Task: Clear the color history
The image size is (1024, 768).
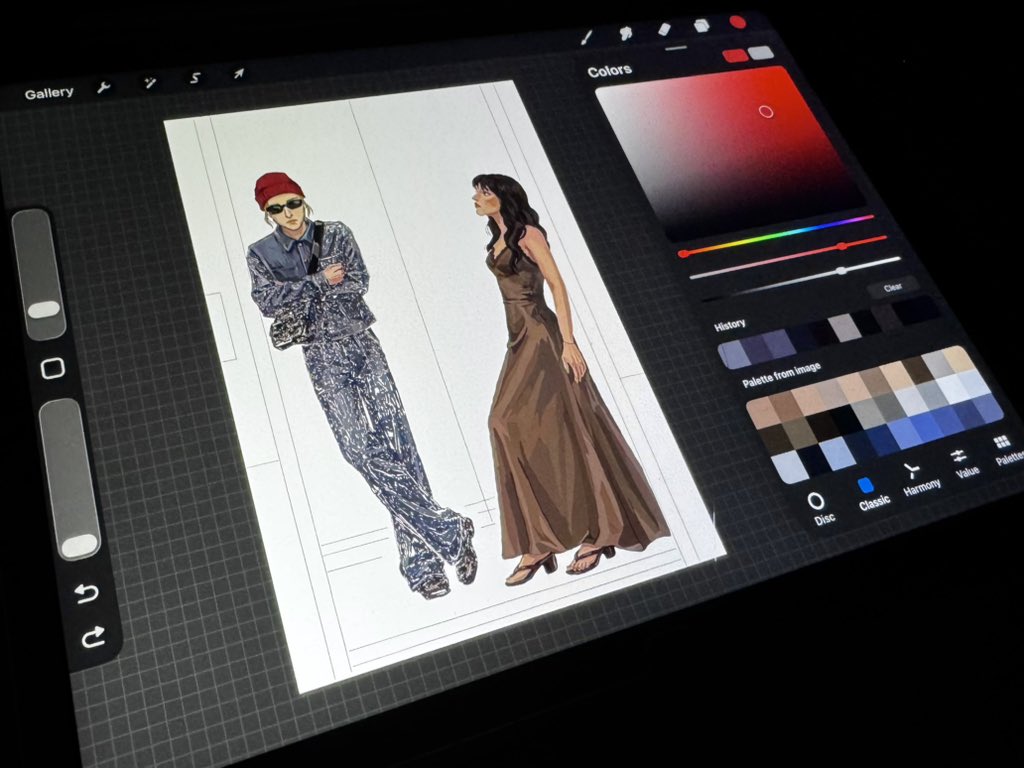Action: tap(893, 287)
